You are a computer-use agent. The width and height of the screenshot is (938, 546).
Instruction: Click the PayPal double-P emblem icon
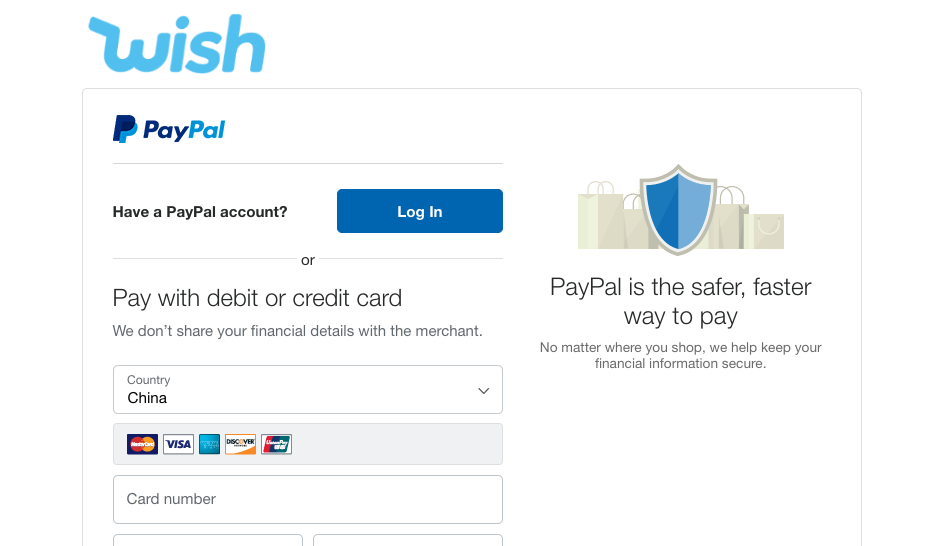pyautogui.click(x=124, y=129)
